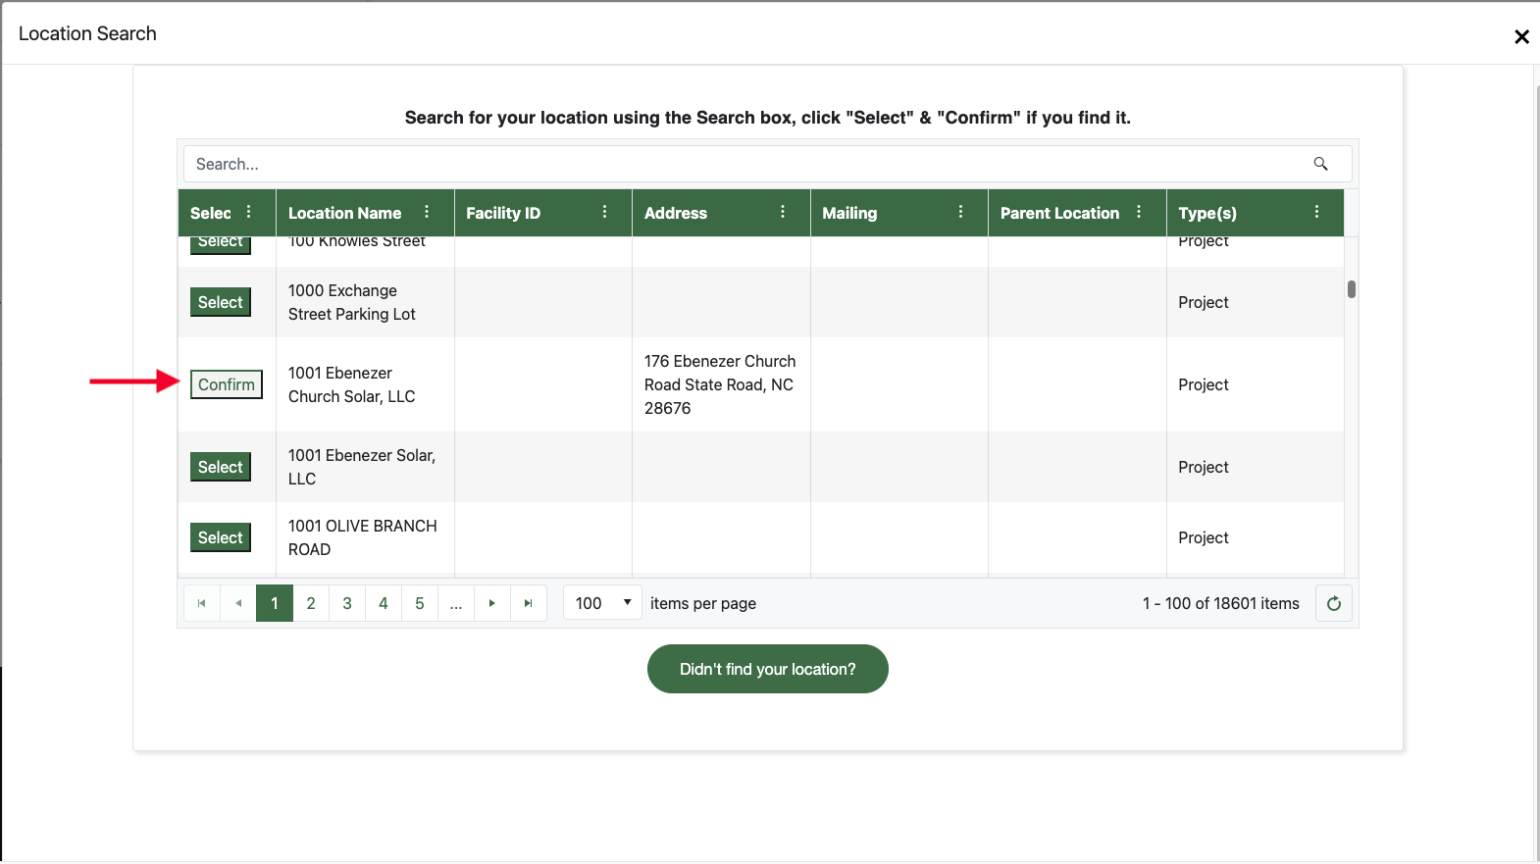Open the Facility ID column menu
This screenshot has width=1540, height=864.
604,212
